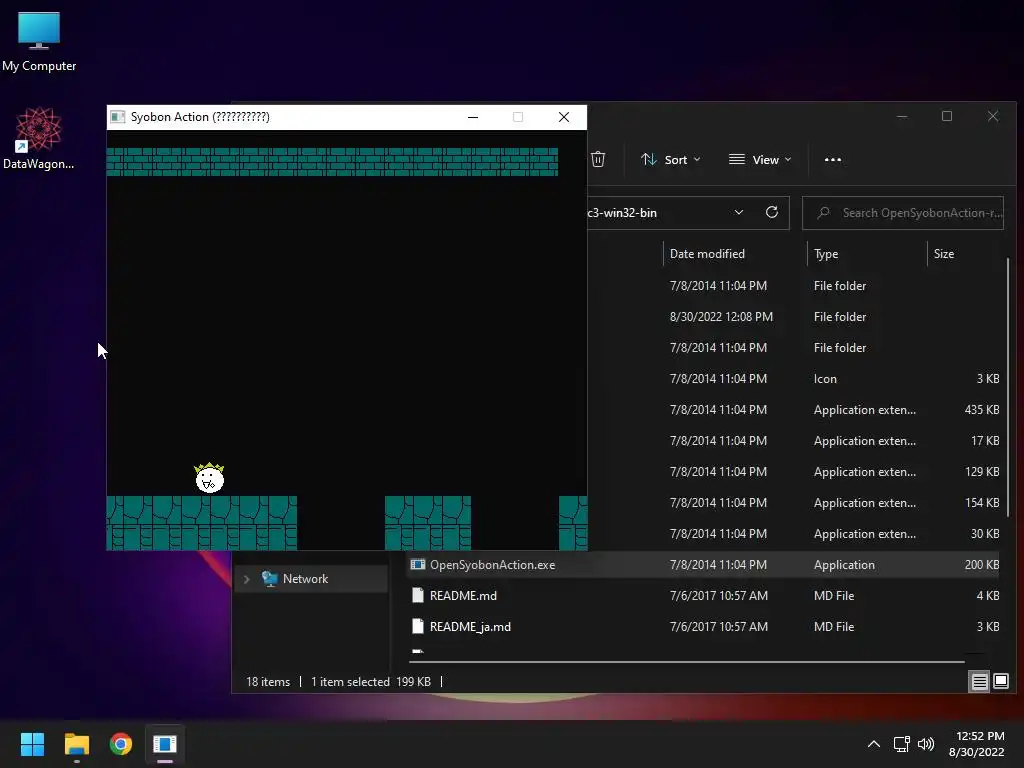1024x768 pixels.
Task: Select the OpenSyobonAction.exe file
Action: 704,565
